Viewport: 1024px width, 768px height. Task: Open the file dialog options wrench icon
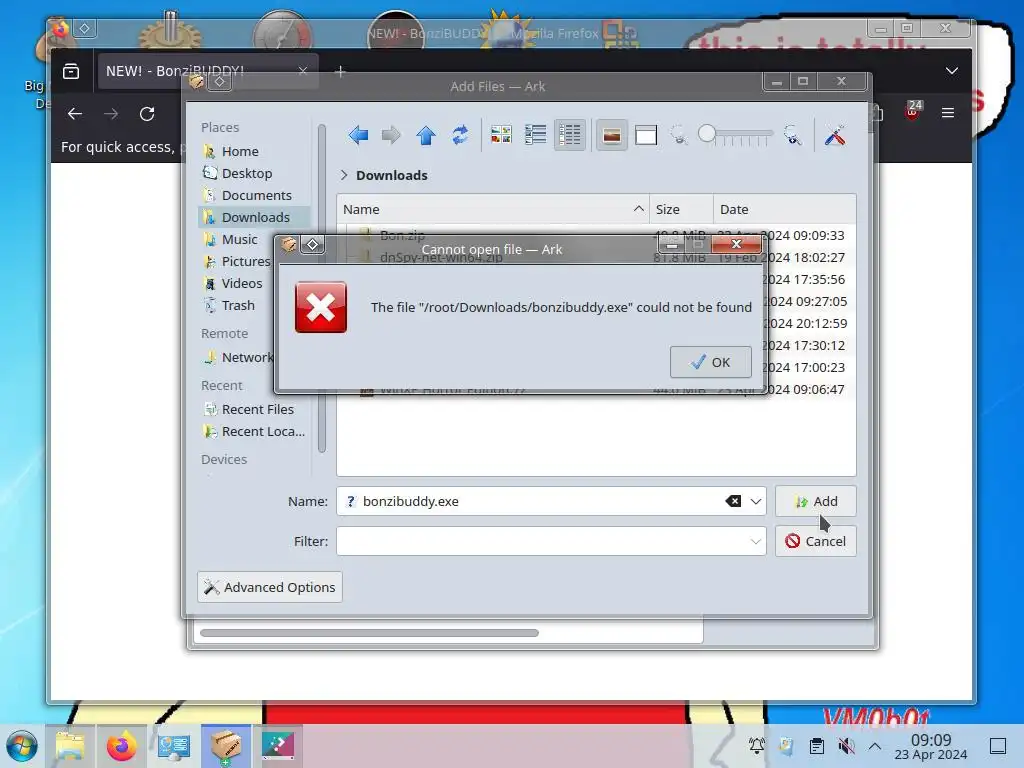(835, 135)
